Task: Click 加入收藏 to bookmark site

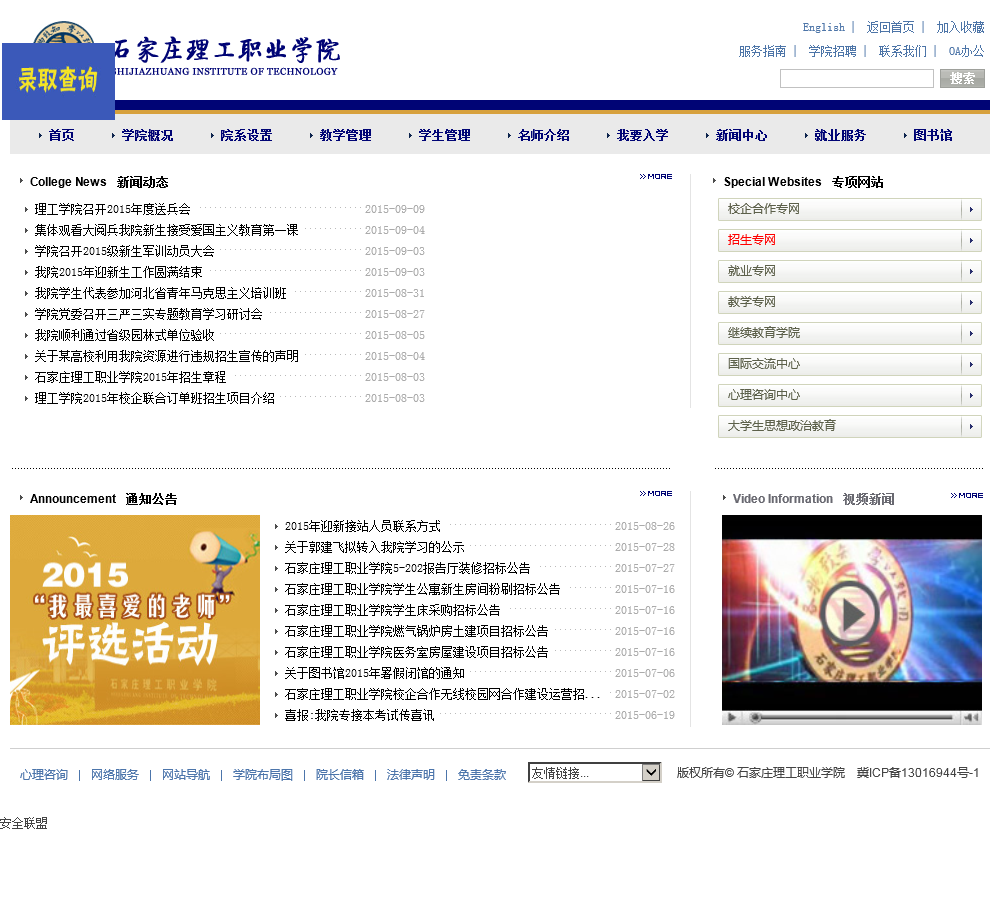Action: 960,27
